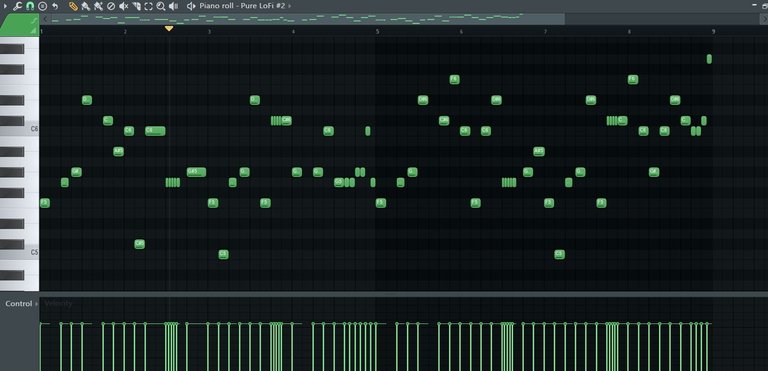The image size is (768, 371).
Task: Select the Zoom magnifier tool
Action: [161, 6]
